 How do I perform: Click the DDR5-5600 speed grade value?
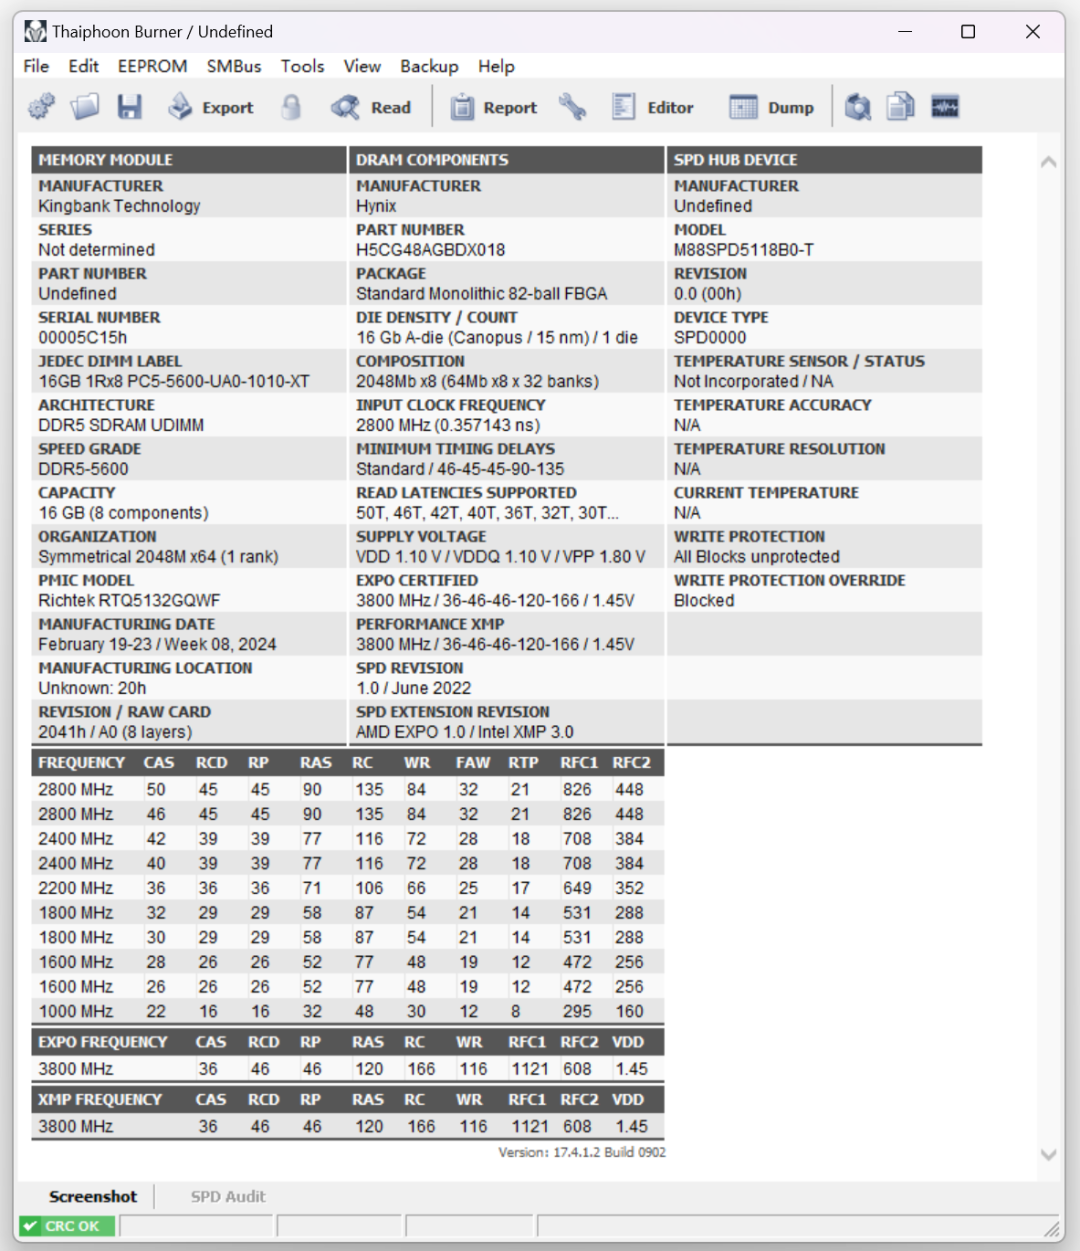coord(83,470)
